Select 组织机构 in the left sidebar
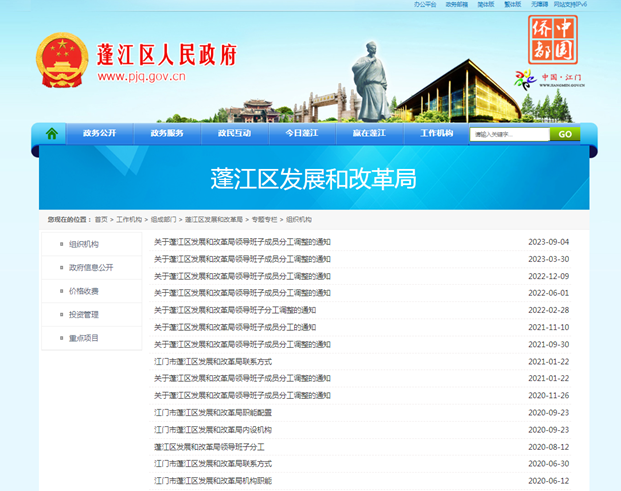The width and height of the screenshot is (621, 491). coord(84,244)
